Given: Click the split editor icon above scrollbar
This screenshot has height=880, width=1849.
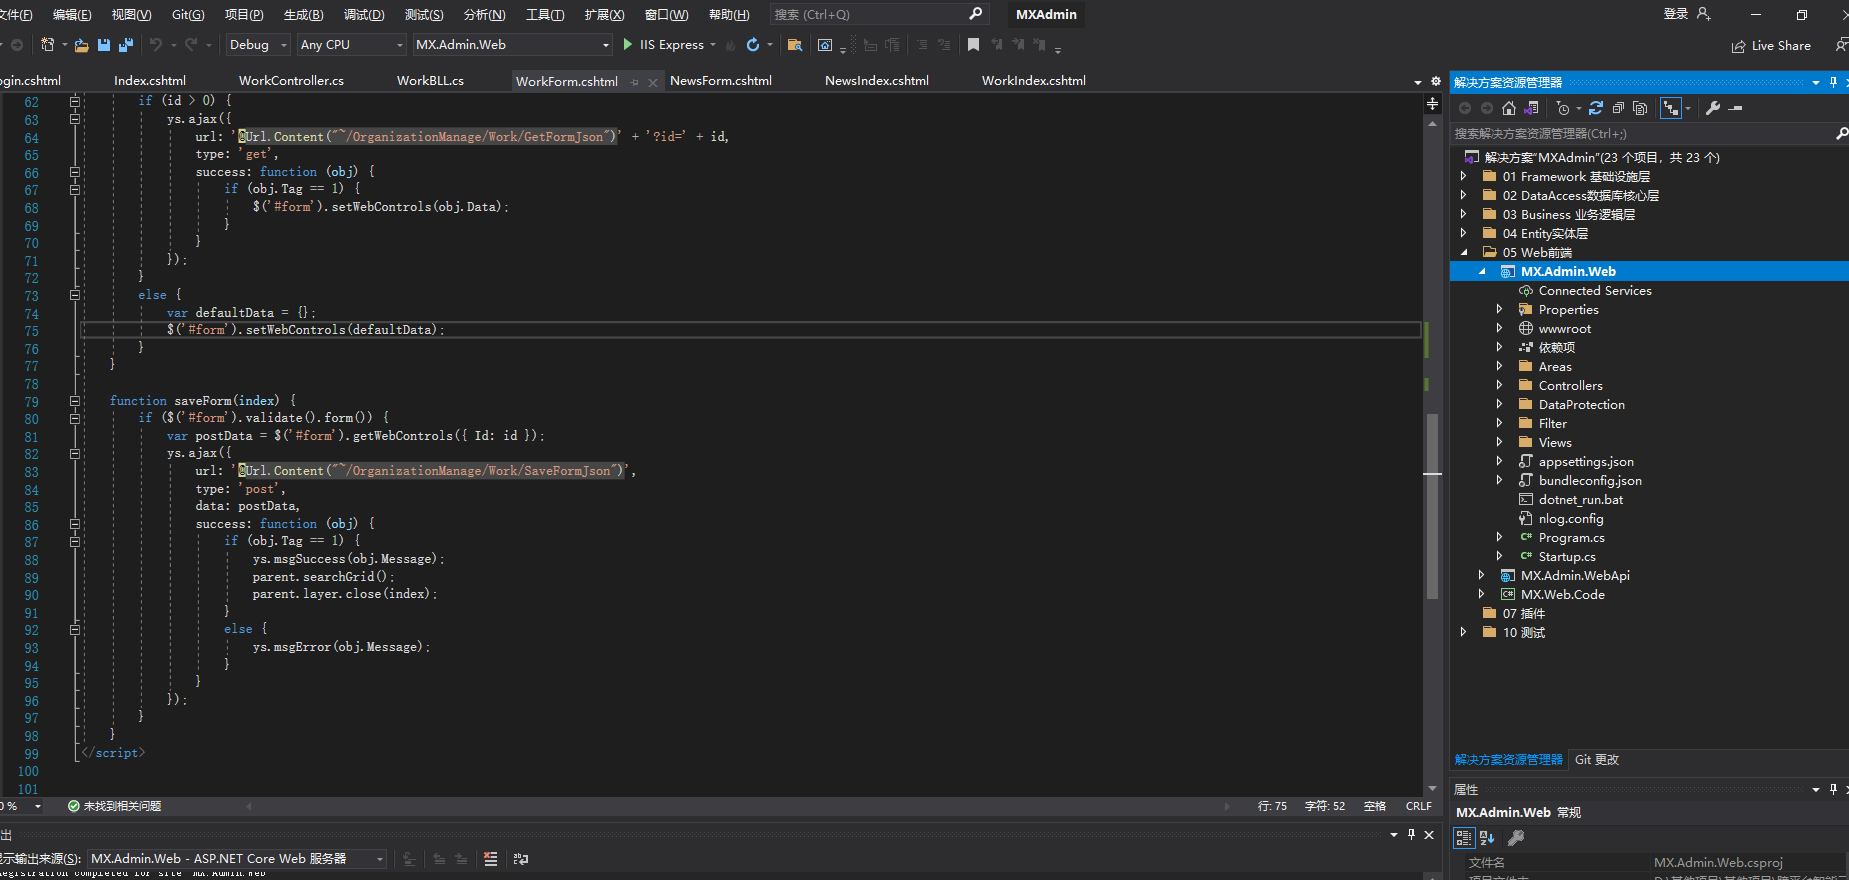Looking at the screenshot, I should tap(1432, 104).
